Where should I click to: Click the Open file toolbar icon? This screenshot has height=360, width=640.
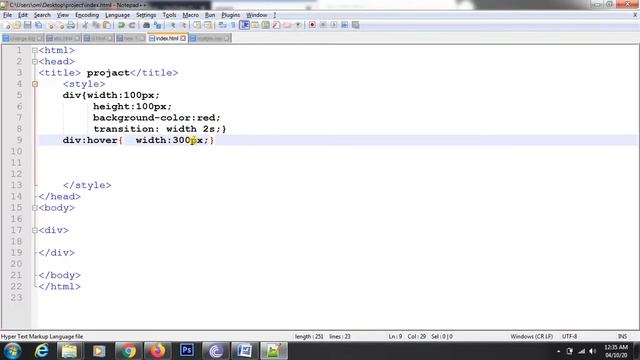pyautogui.click(x=17, y=25)
